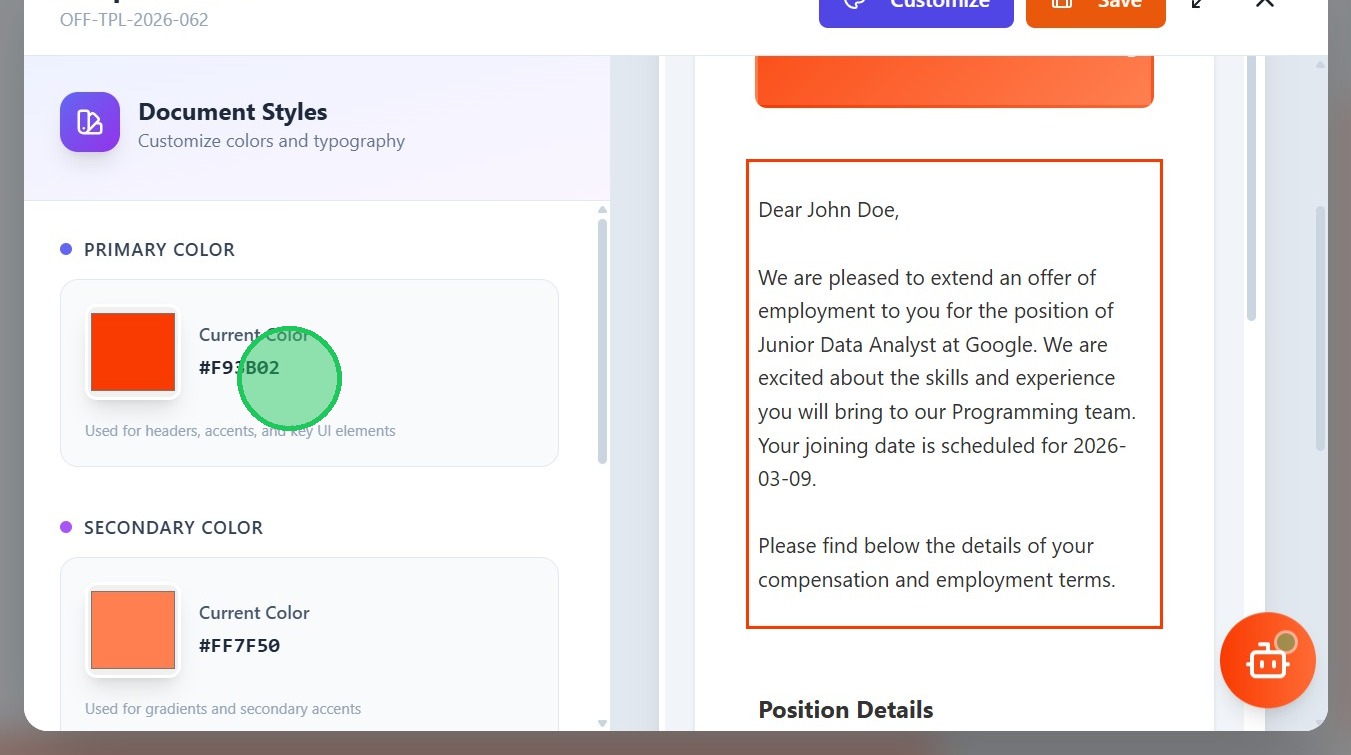Click the Position Details heading
The width and height of the screenshot is (1351, 755).
point(845,710)
